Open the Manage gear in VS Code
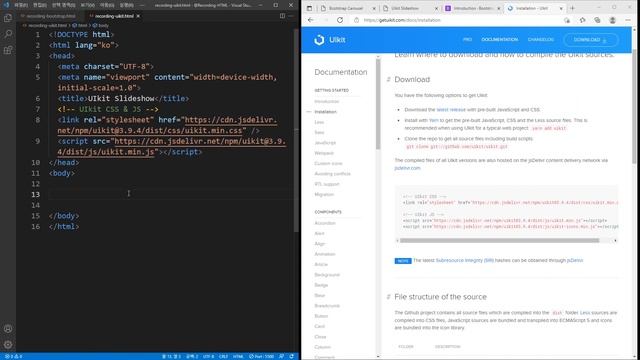 pyautogui.click(x=8, y=344)
